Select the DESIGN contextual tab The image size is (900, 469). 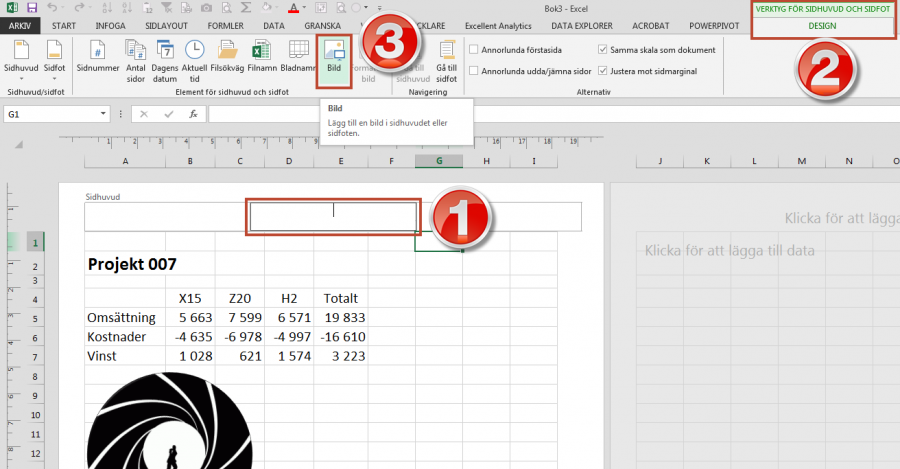click(x=822, y=26)
